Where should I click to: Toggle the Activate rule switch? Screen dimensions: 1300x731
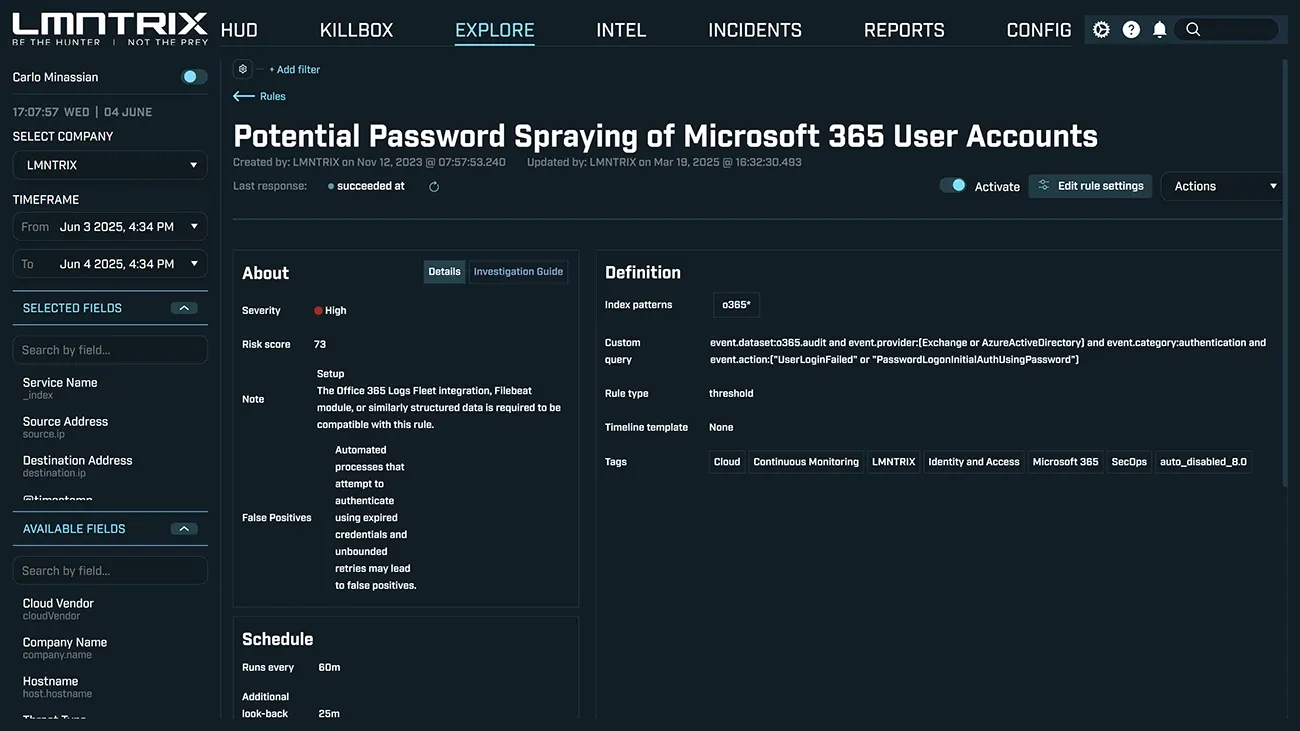[x=953, y=186]
